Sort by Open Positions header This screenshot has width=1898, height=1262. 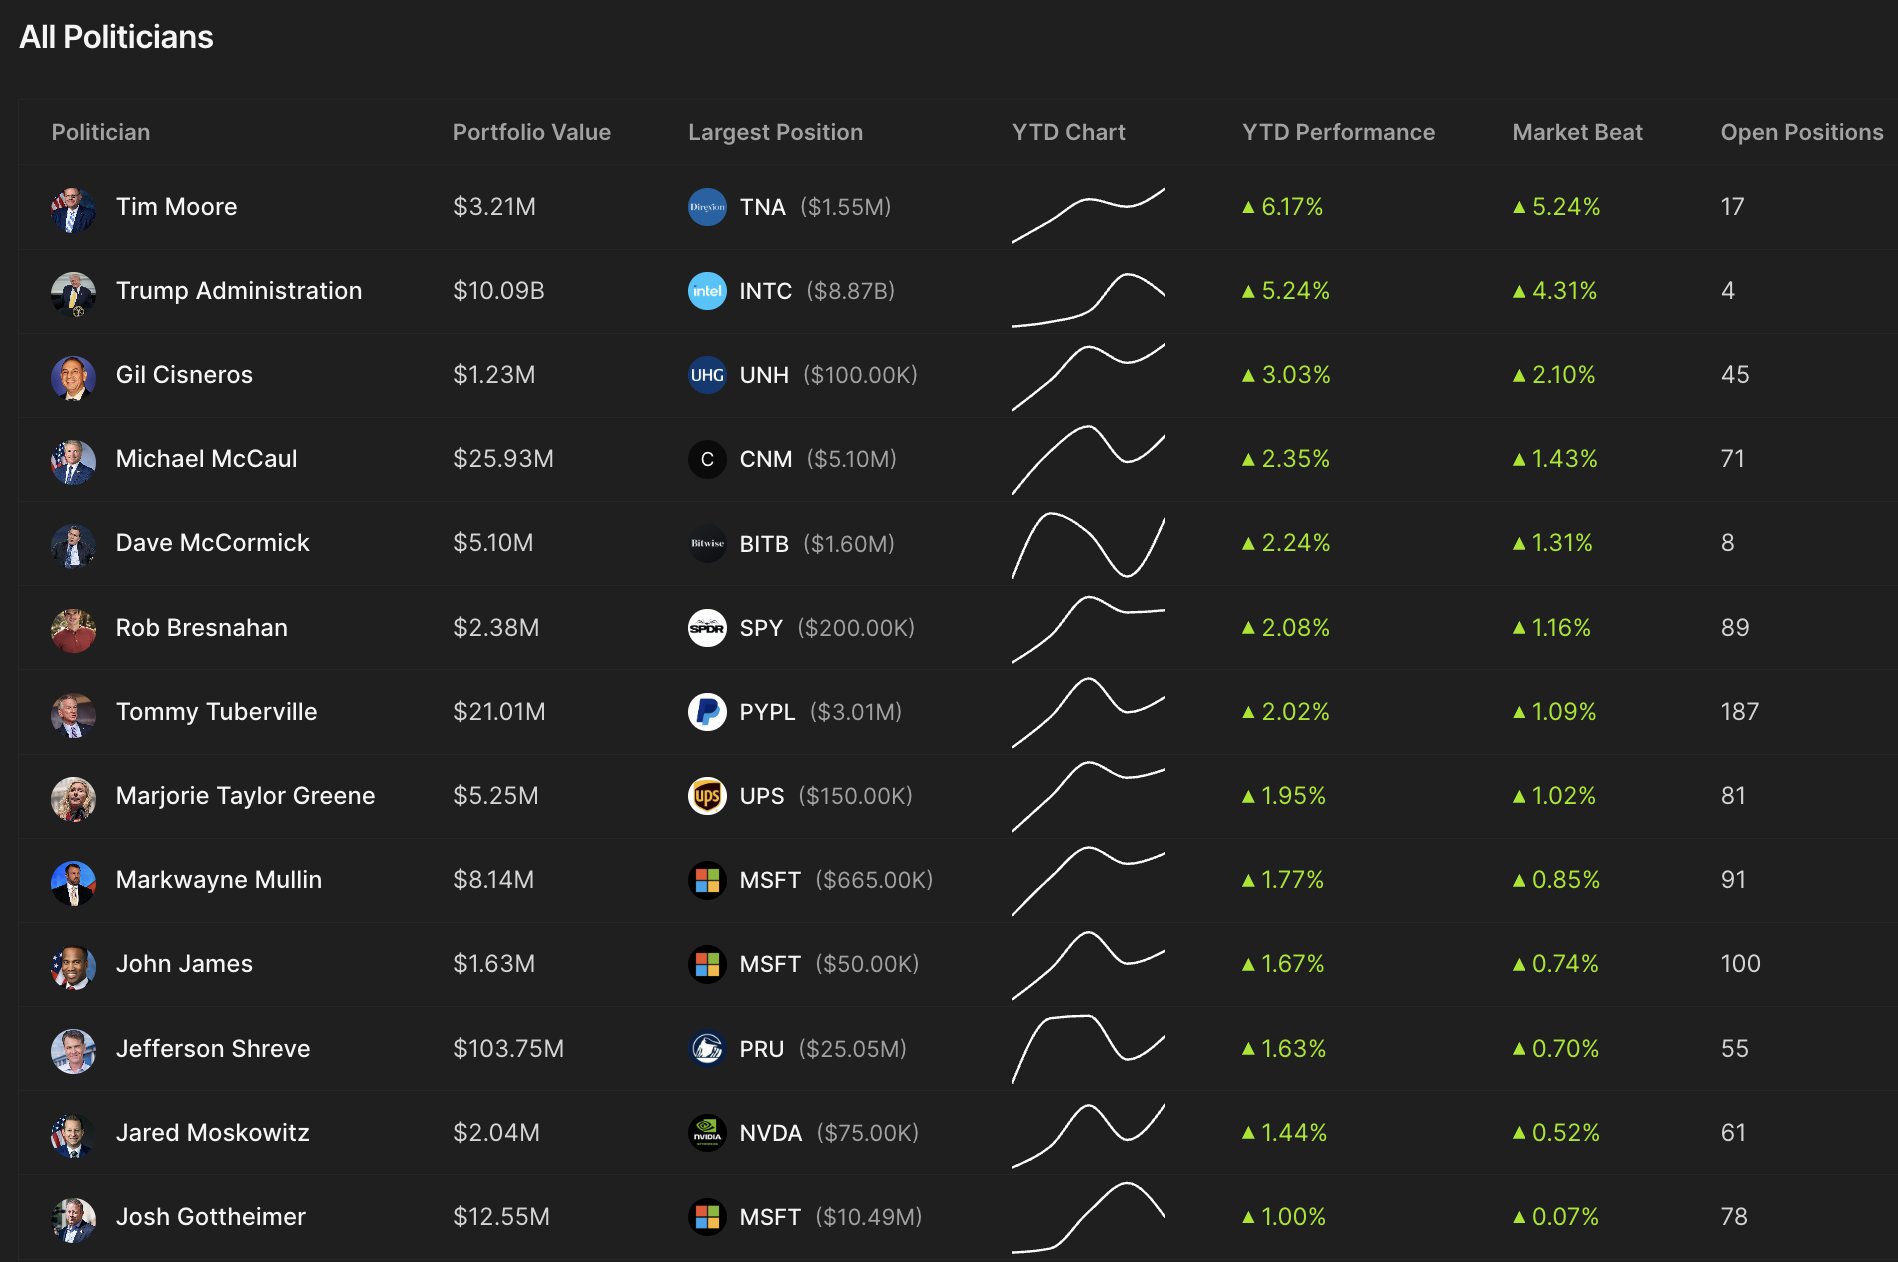coord(1802,132)
